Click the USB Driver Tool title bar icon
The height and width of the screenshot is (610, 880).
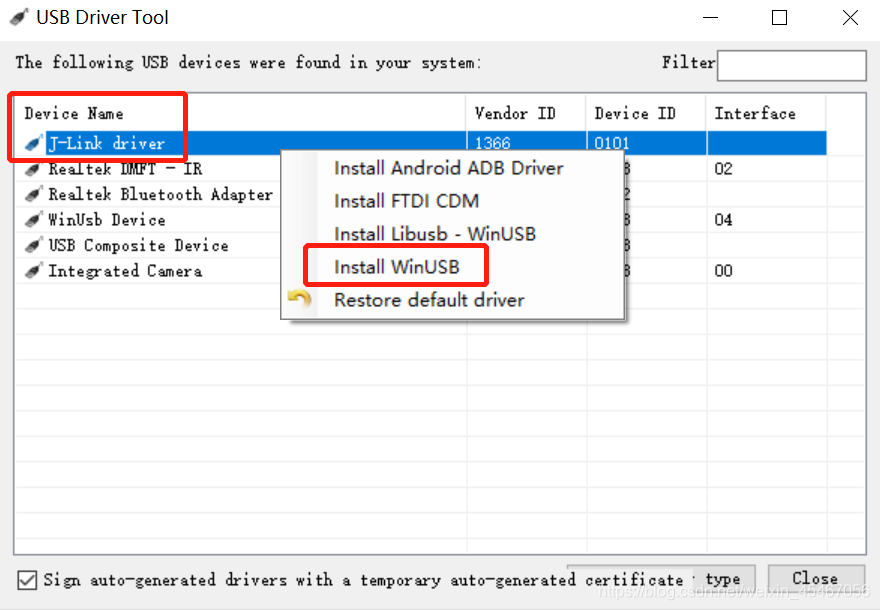(18, 17)
